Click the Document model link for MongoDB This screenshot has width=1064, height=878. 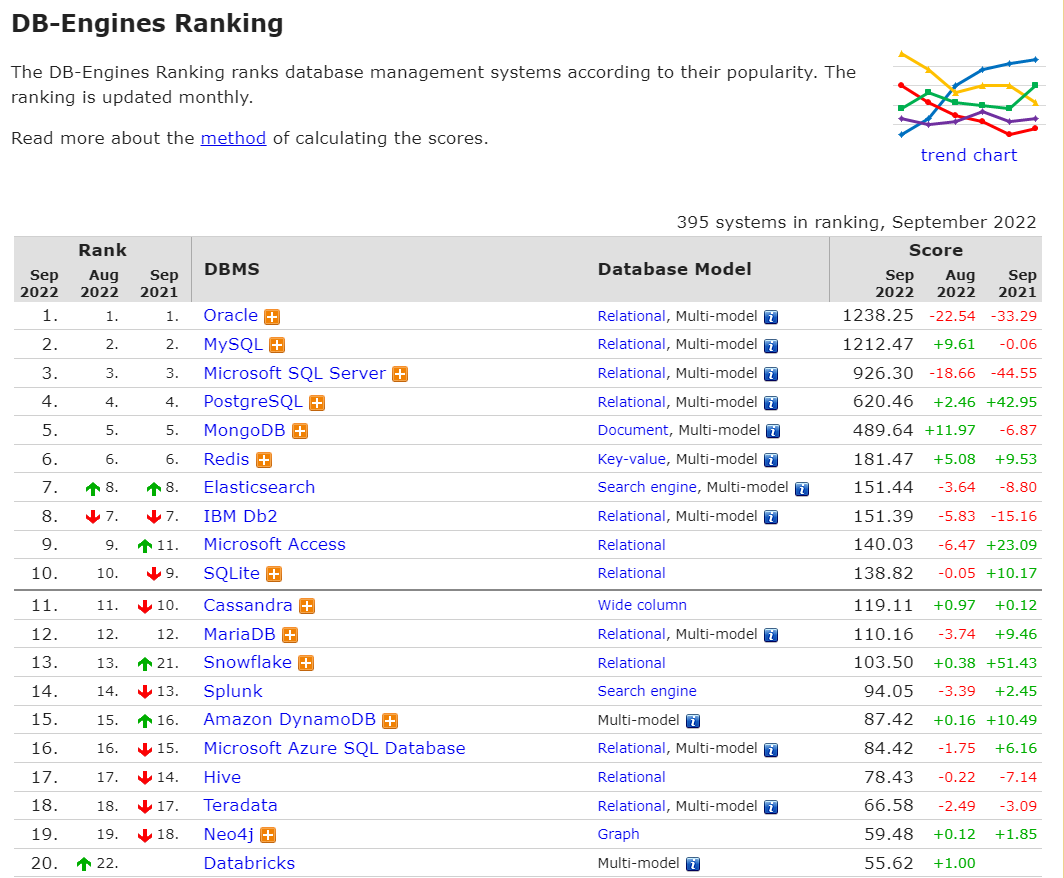tap(633, 430)
